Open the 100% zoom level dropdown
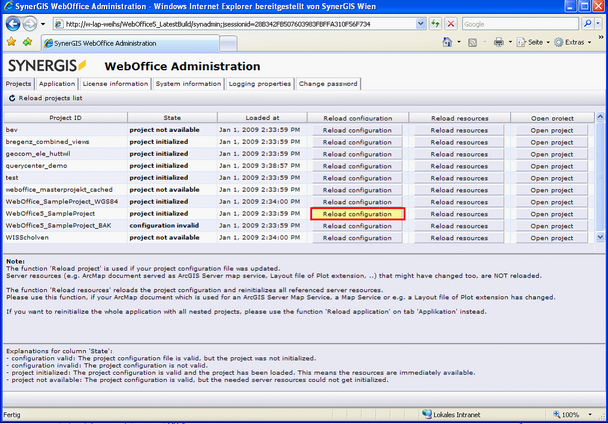608x424 pixels. [x=590, y=415]
